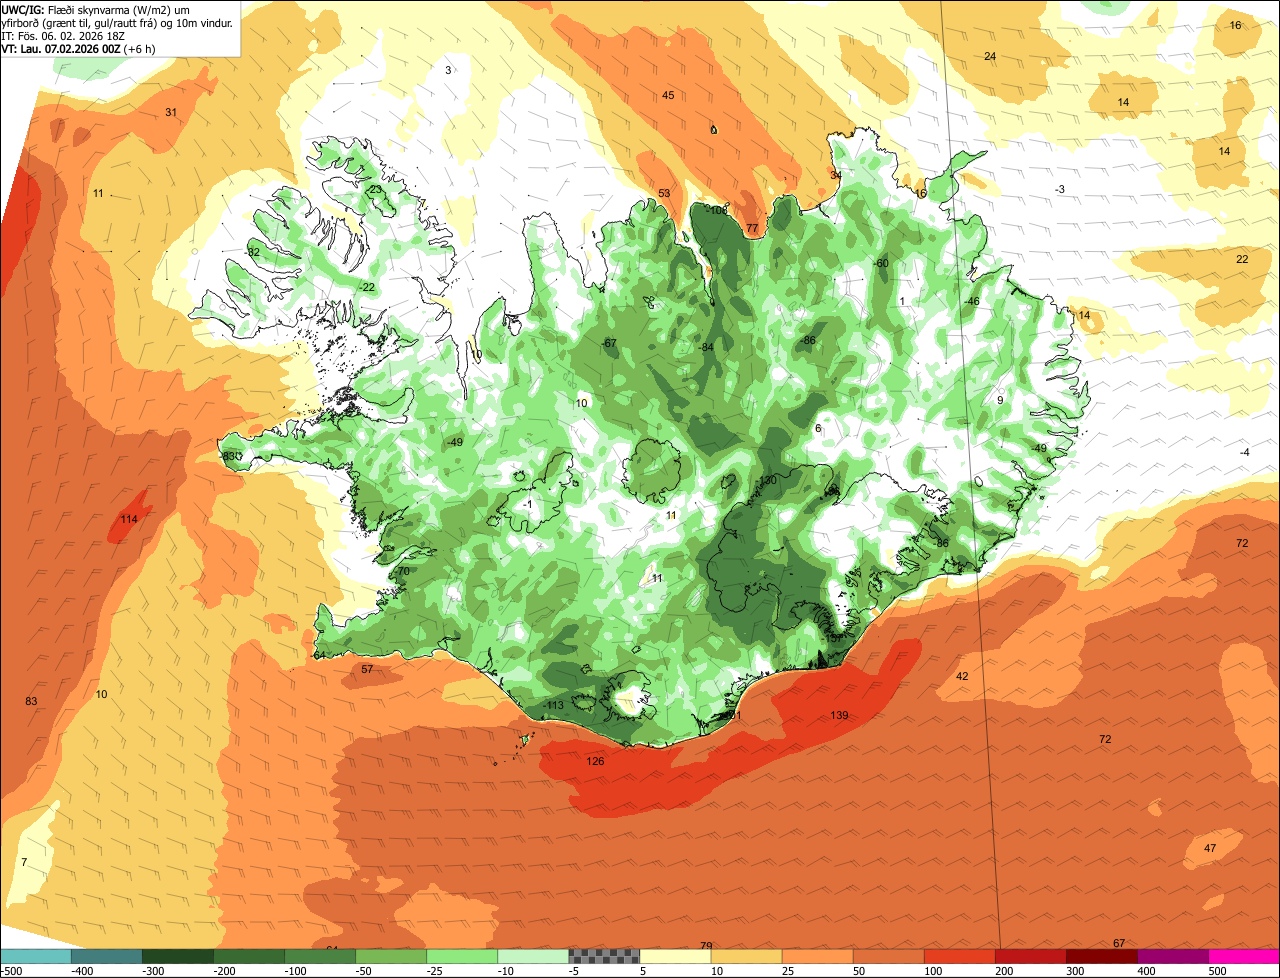Click the red-orange swatch between 100 and 200

click(x=959, y=956)
